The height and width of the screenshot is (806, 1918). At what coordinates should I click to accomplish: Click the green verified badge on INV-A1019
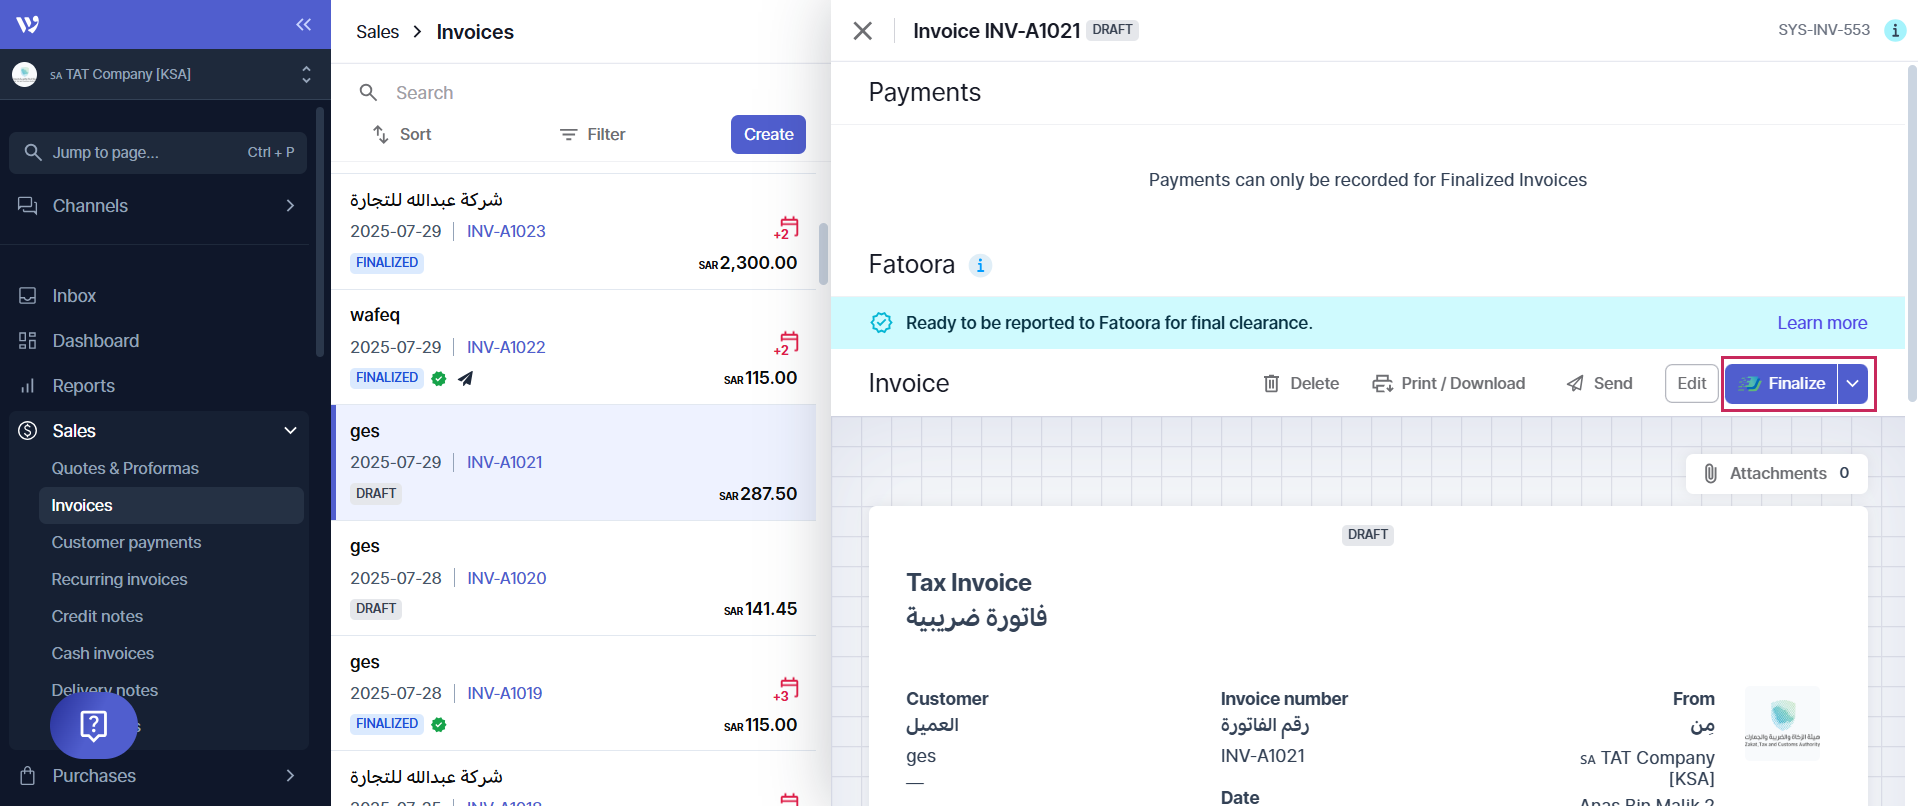[439, 724]
